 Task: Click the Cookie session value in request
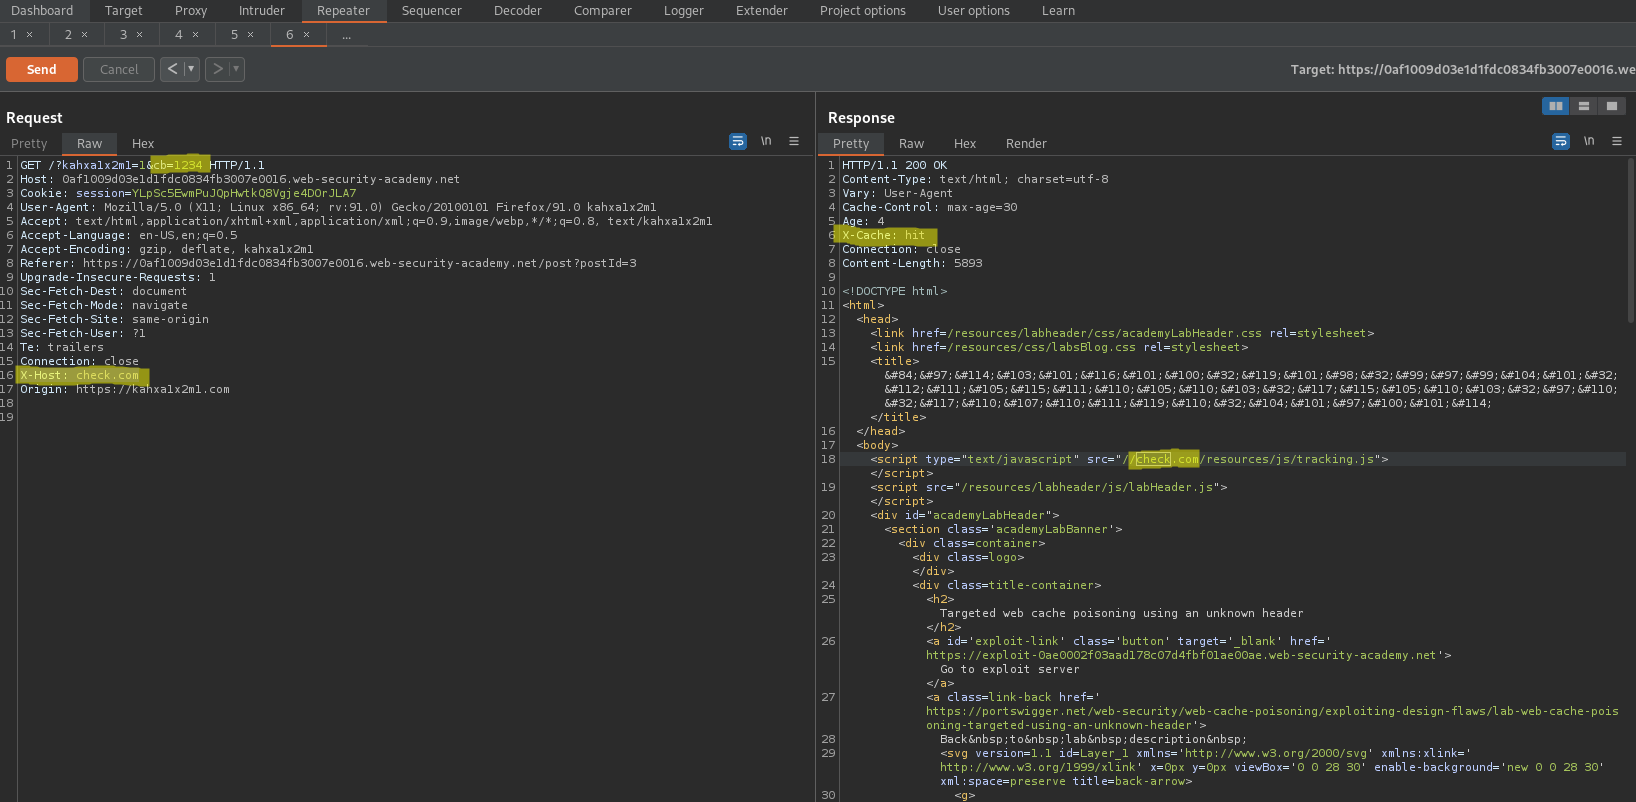click(x=244, y=194)
